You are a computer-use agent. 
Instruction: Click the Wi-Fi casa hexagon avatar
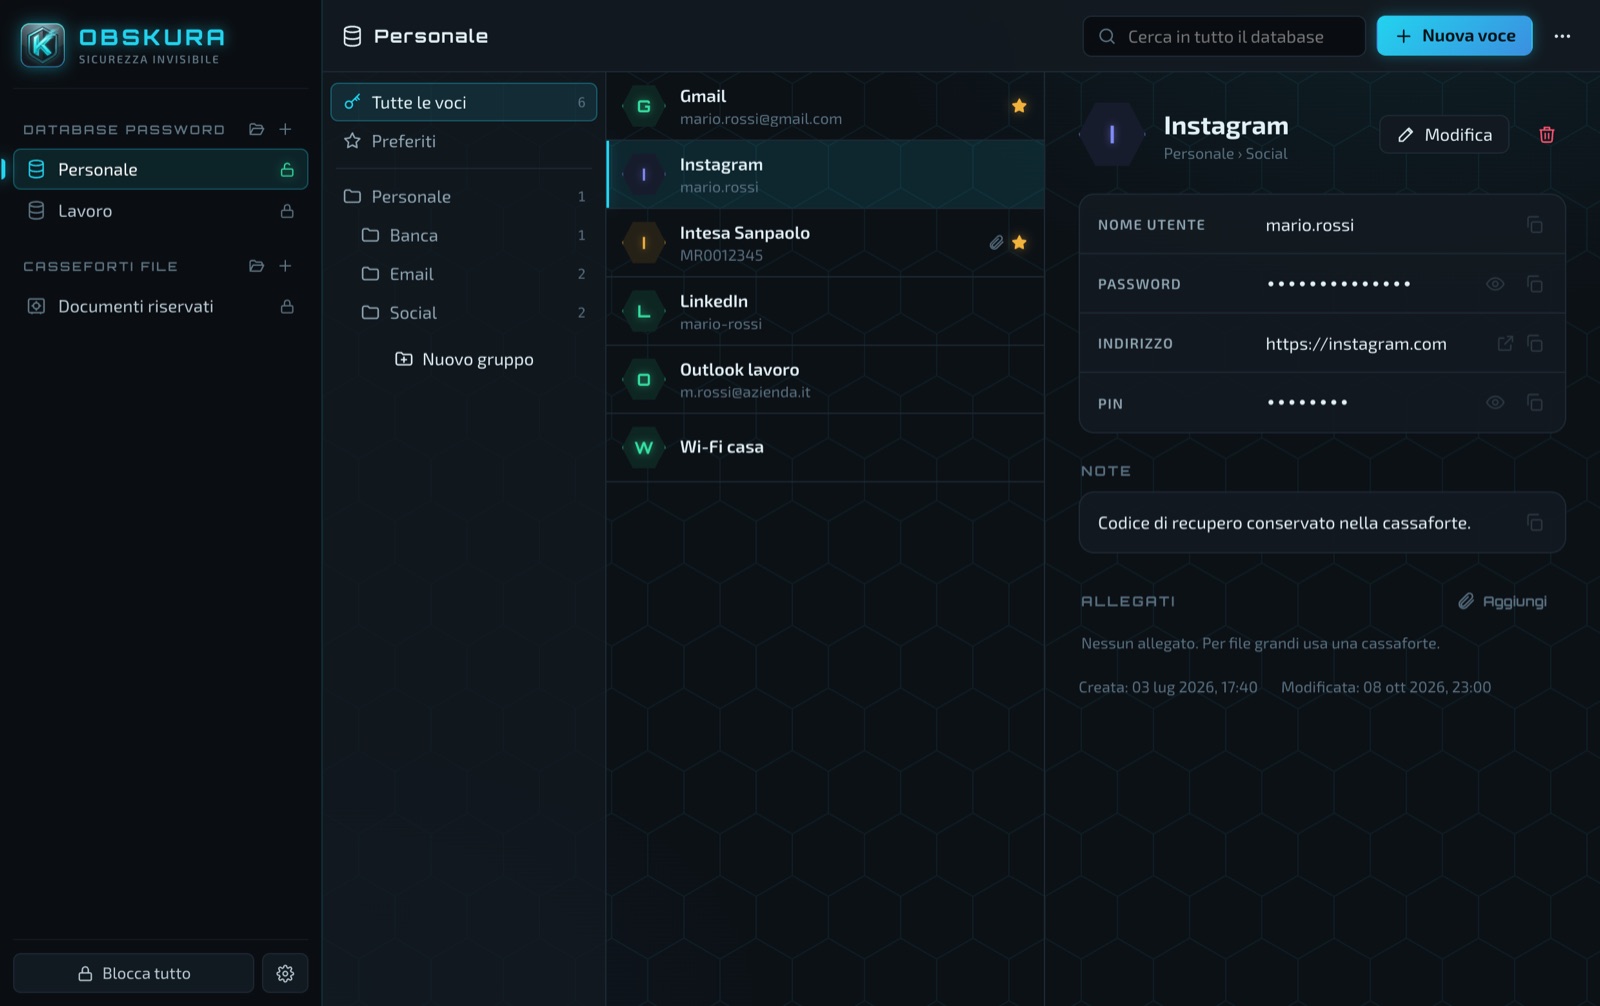click(x=644, y=447)
